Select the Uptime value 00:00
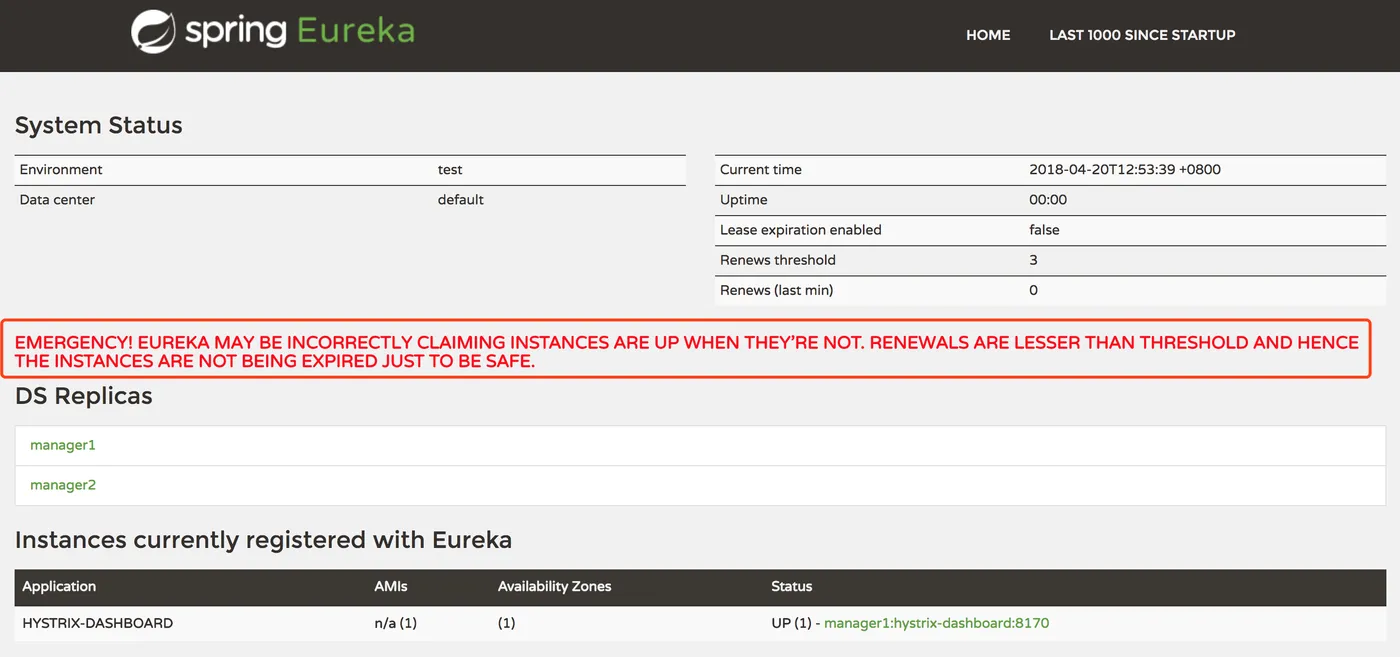 1048,200
